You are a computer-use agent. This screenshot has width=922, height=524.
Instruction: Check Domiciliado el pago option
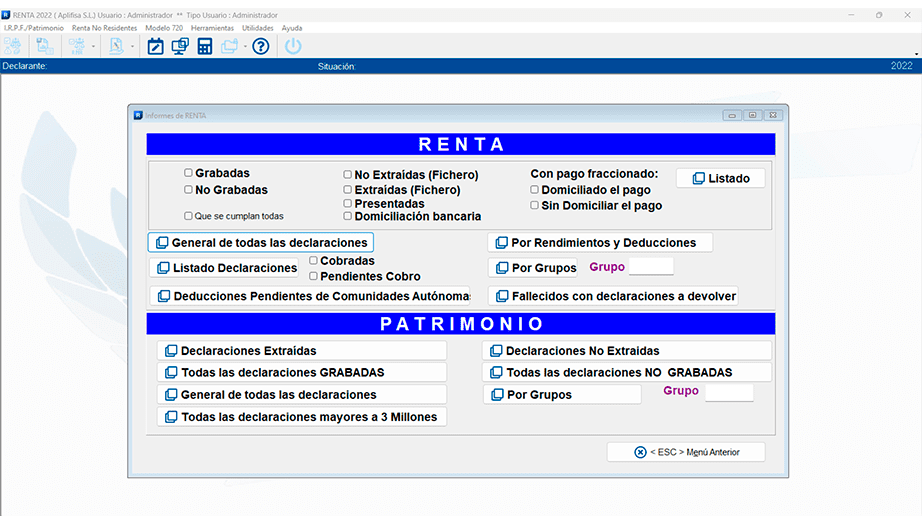click(x=535, y=189)
